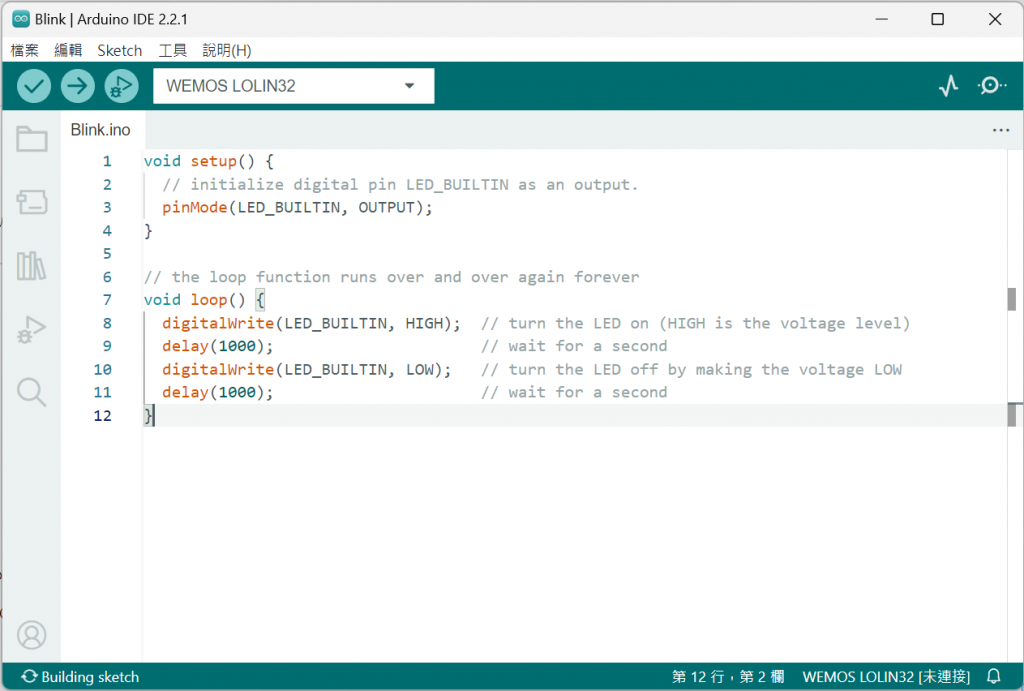Maximize the Arduino IDE window
Image resolution: width=1024 pixels, height=691 pixels.
point(937,19)
